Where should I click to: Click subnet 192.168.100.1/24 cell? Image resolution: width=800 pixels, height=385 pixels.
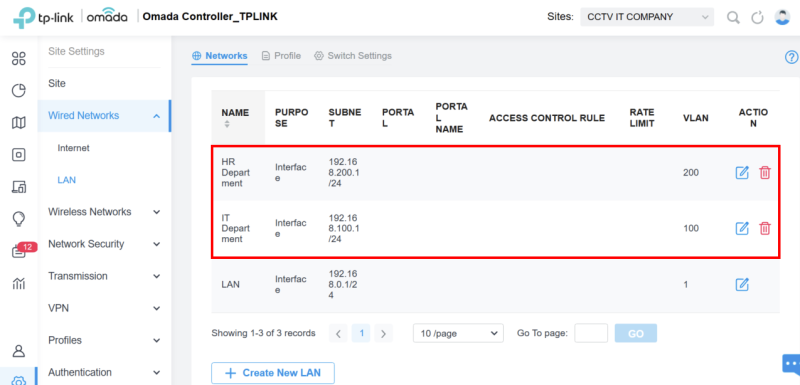[344, 228]
